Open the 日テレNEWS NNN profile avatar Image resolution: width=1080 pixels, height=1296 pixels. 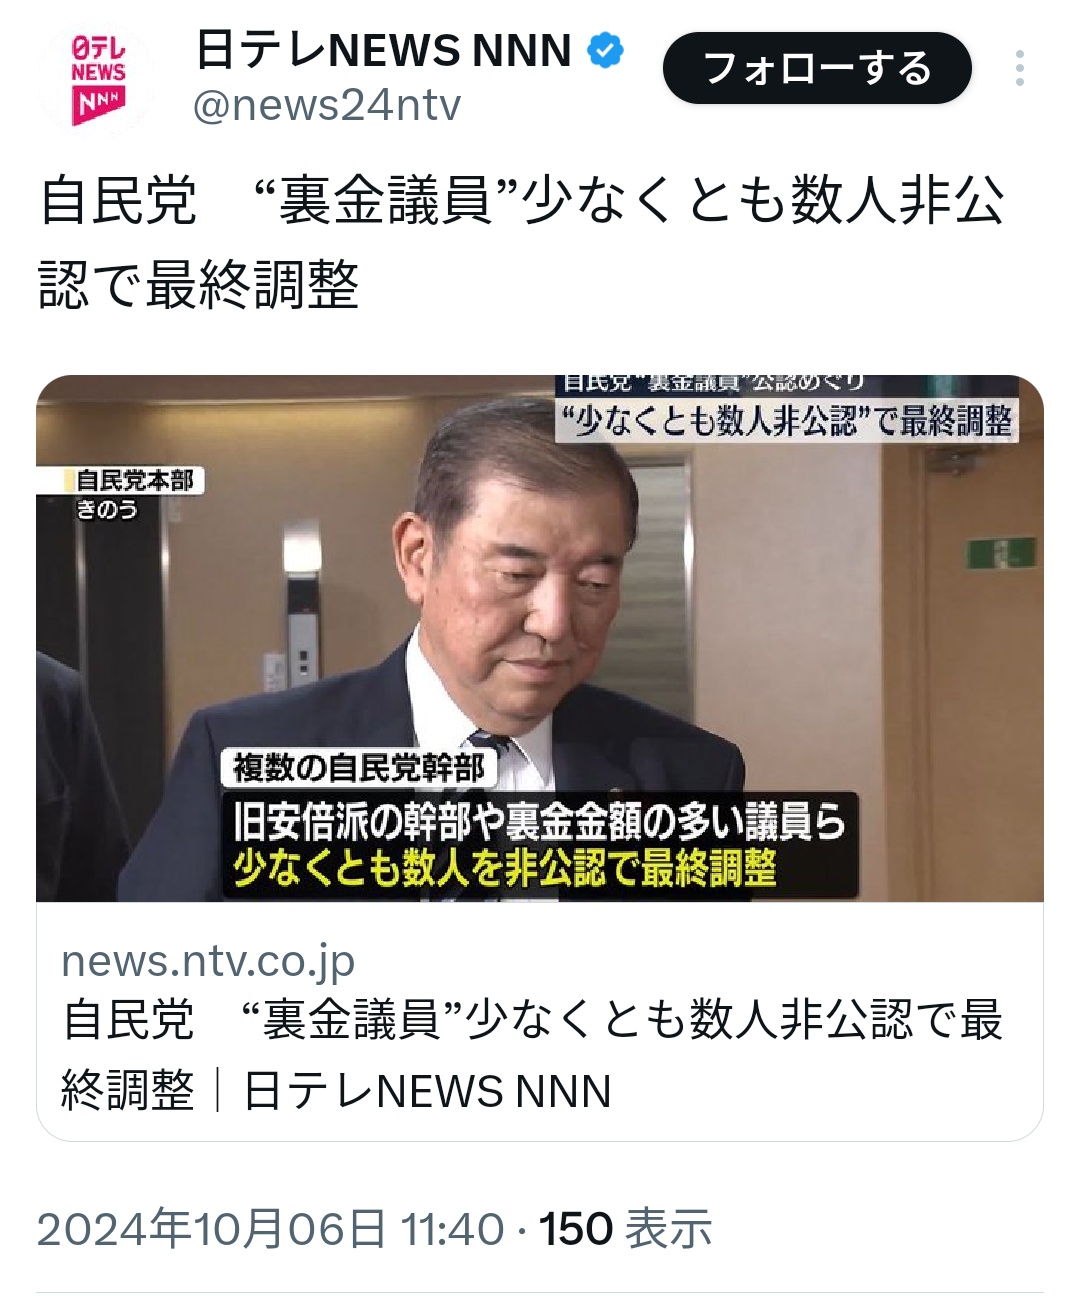[97, 79]
